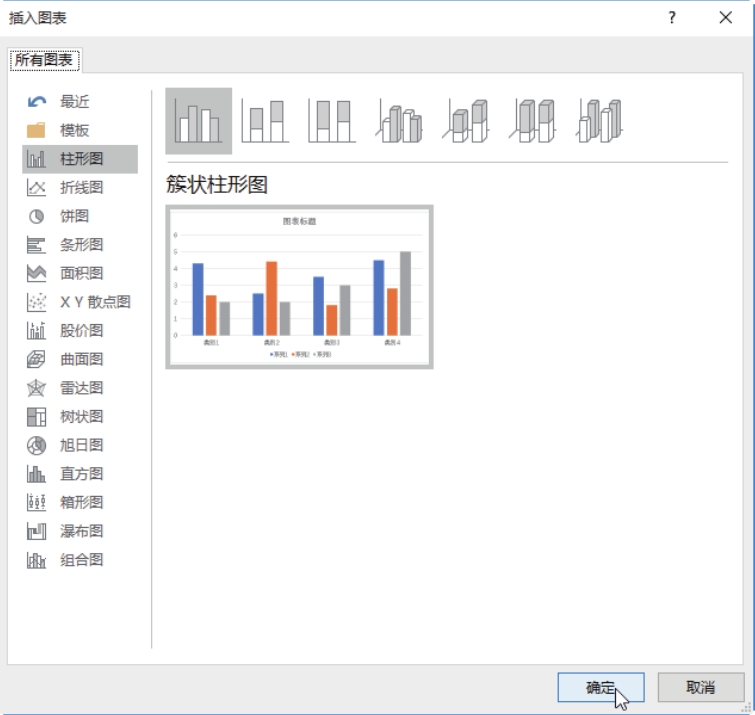Select the clustered column chart subtype icon
The width and height of the screenshot is (755, 715).
(x=198, y=121)
